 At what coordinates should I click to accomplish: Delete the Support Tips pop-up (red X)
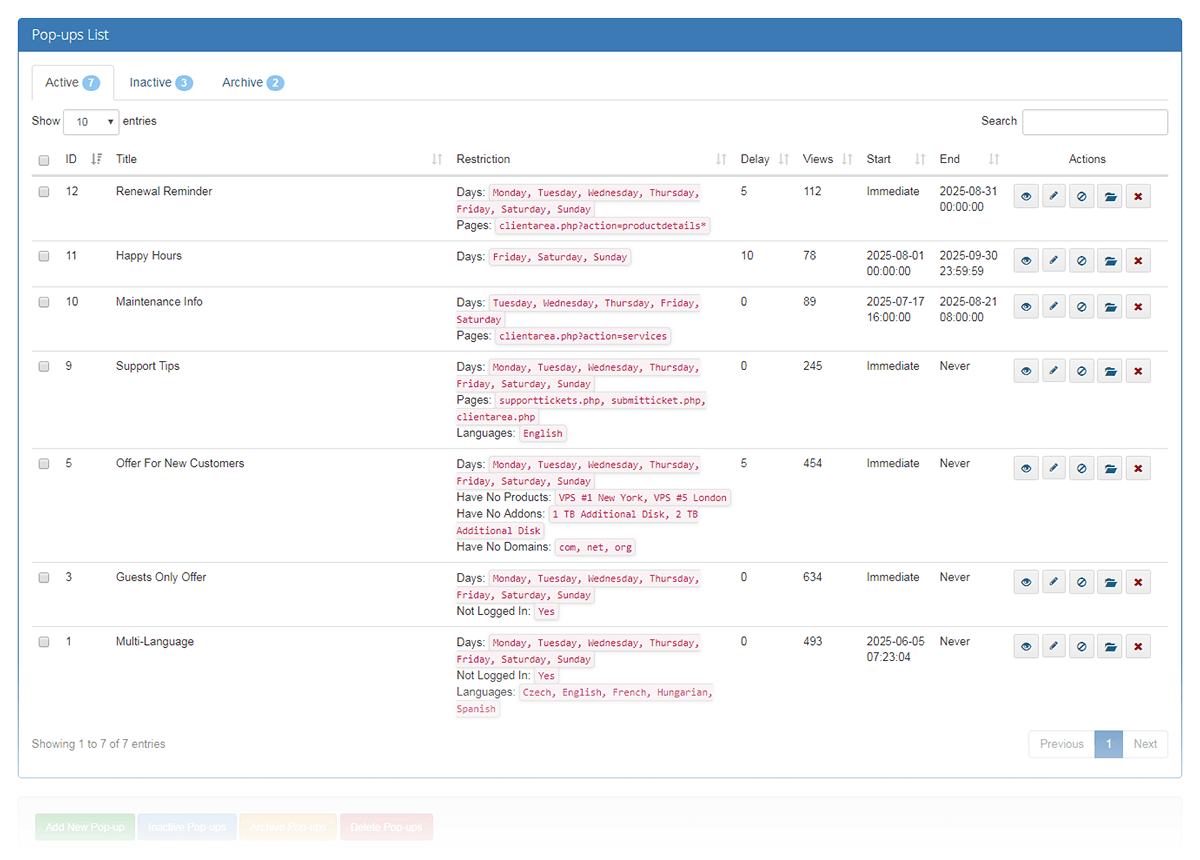pos(1138,371)
